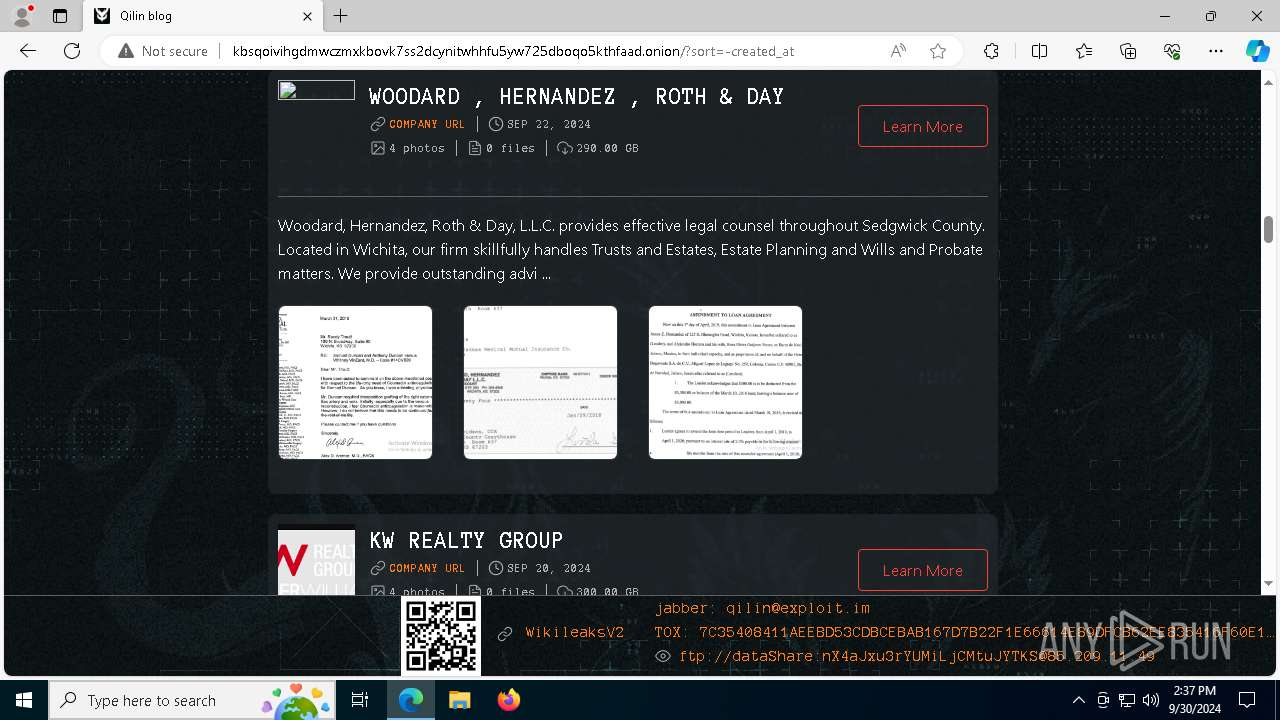Open File Explorer on taskbar

point(459,700)
